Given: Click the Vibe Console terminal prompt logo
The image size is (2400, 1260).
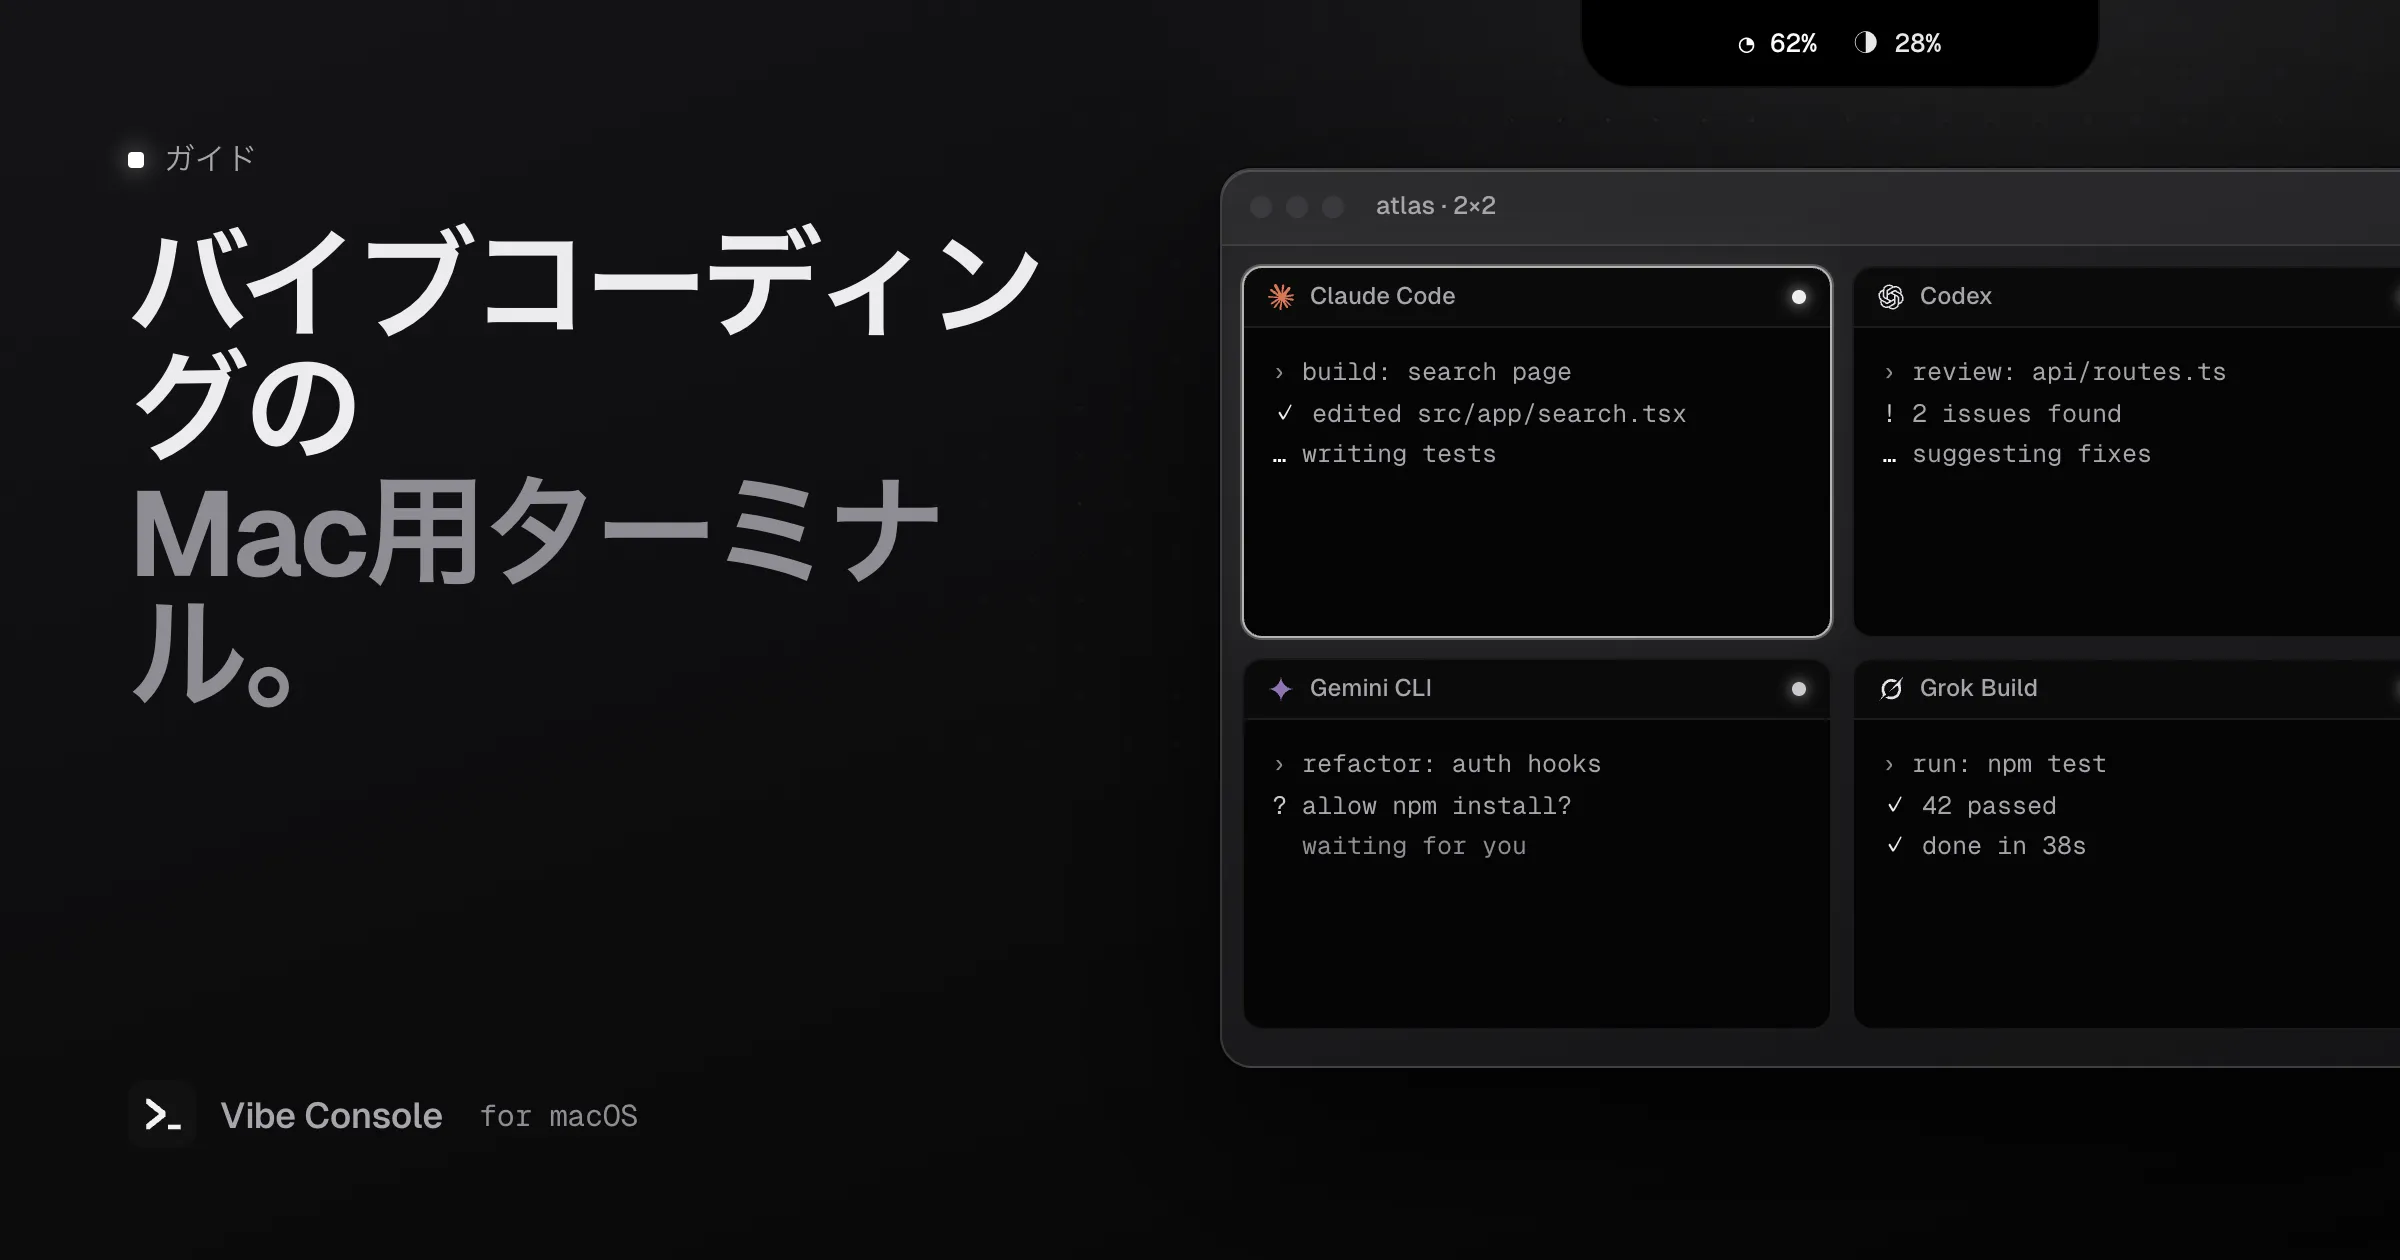Looking at the screenshot, I should click(x=162, y=1114).
